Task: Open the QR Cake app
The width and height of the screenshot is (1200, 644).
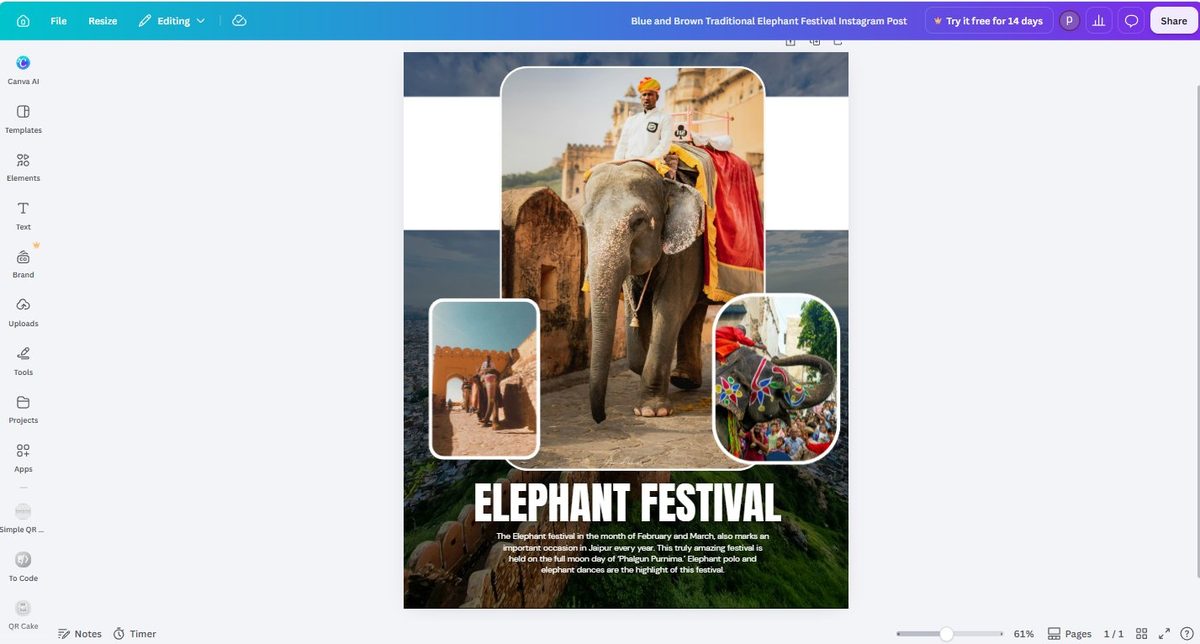Action: point(23,614)
